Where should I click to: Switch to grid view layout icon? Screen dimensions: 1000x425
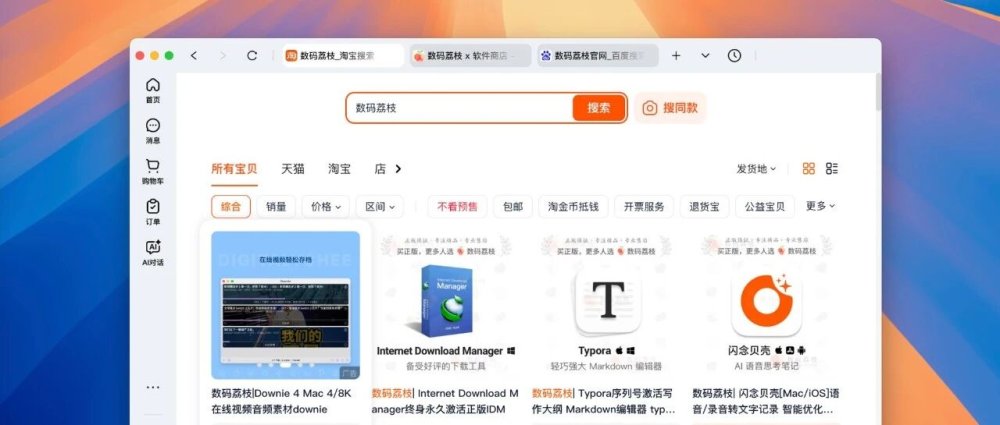point(809,168)
